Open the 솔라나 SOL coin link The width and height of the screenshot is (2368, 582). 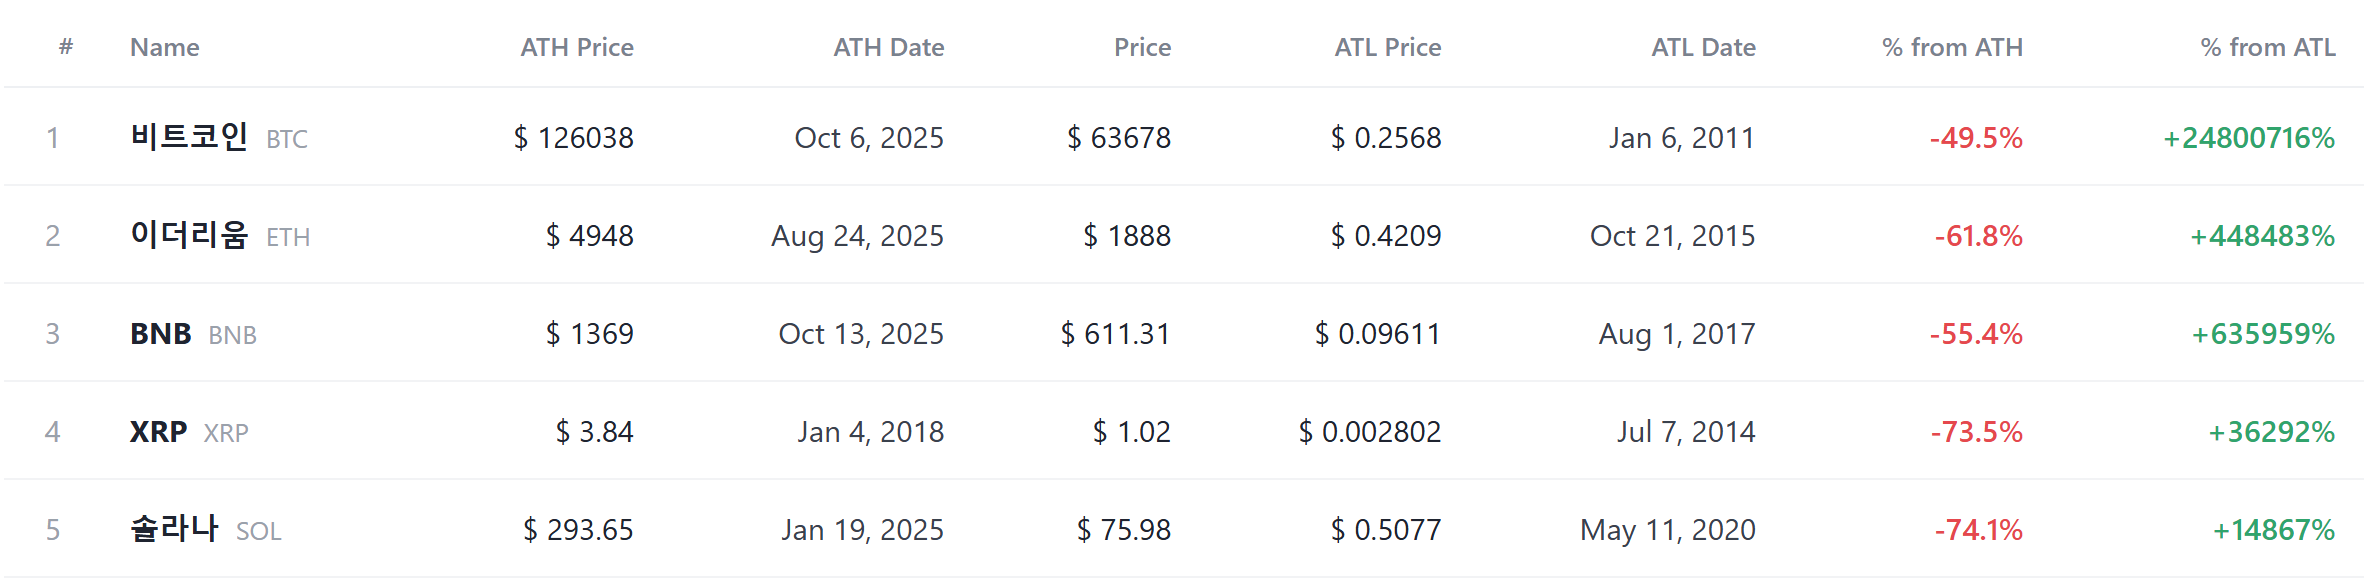(x=206, y=529)
